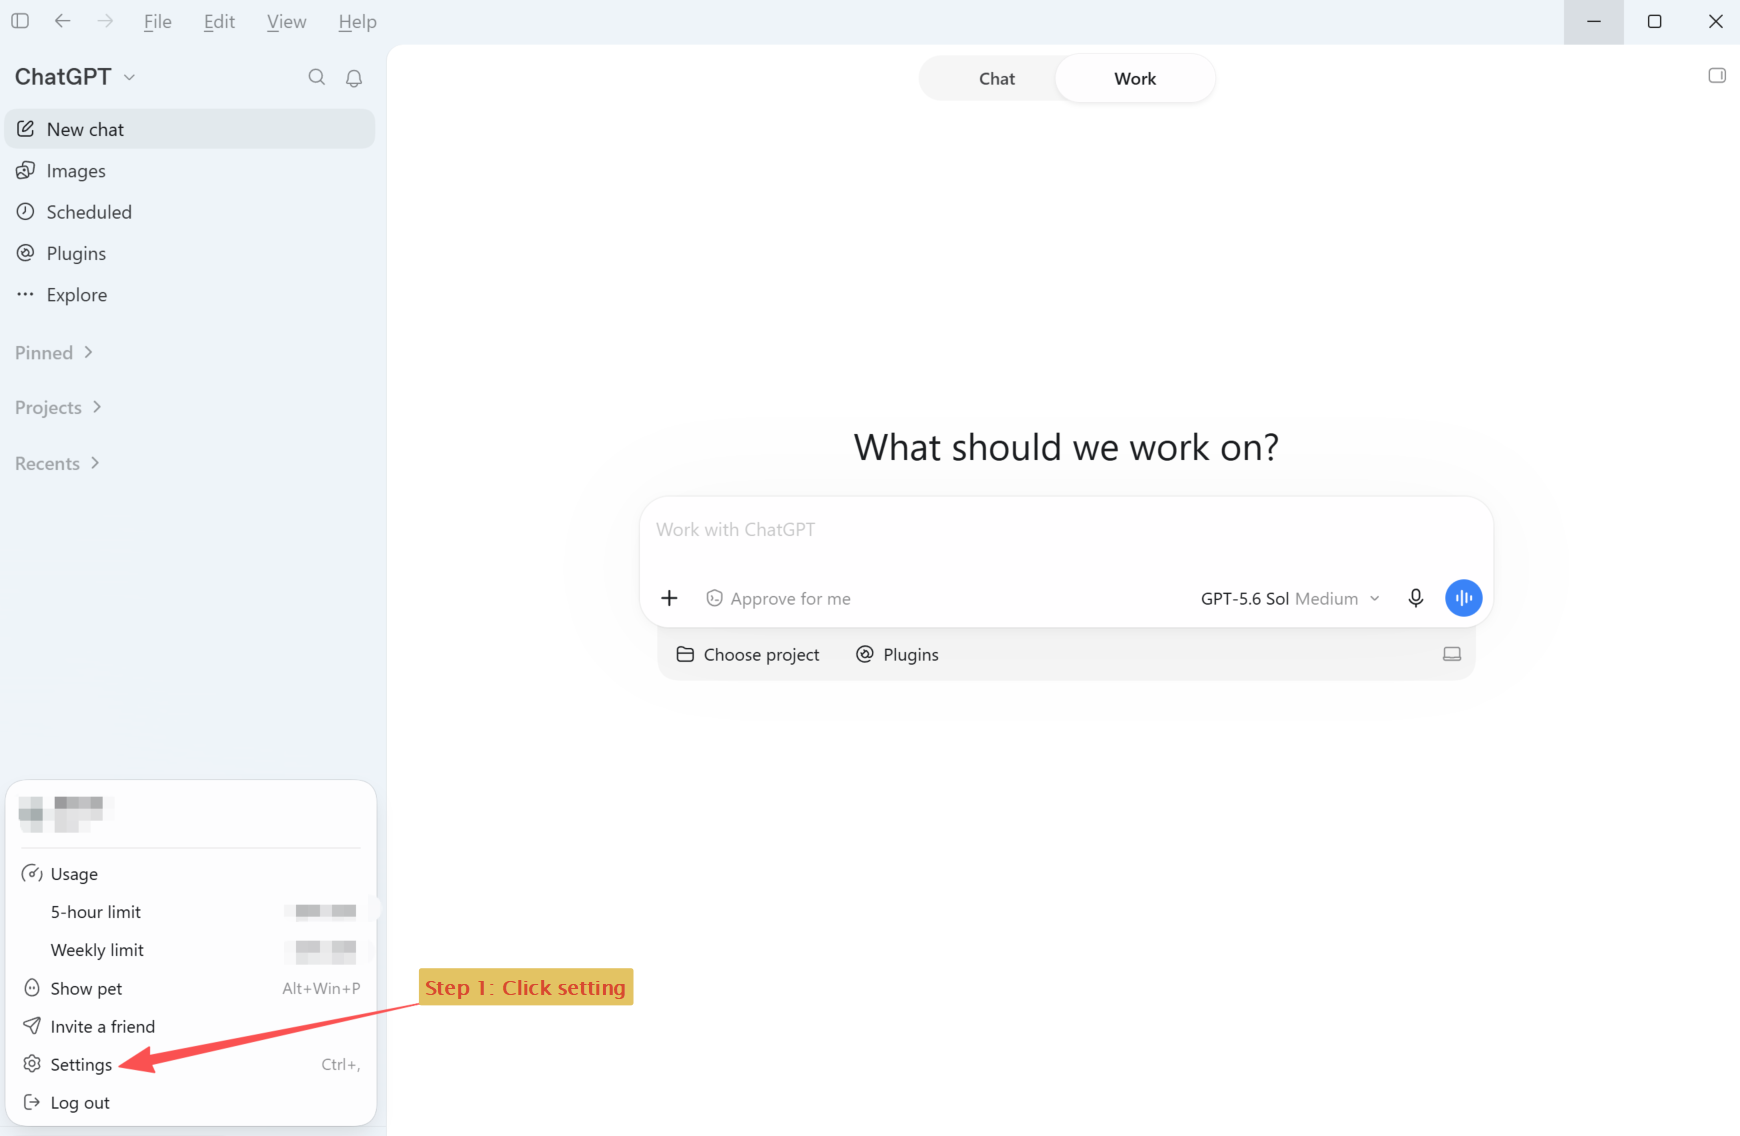Toggle Approve for me option

tap(778, 598)
